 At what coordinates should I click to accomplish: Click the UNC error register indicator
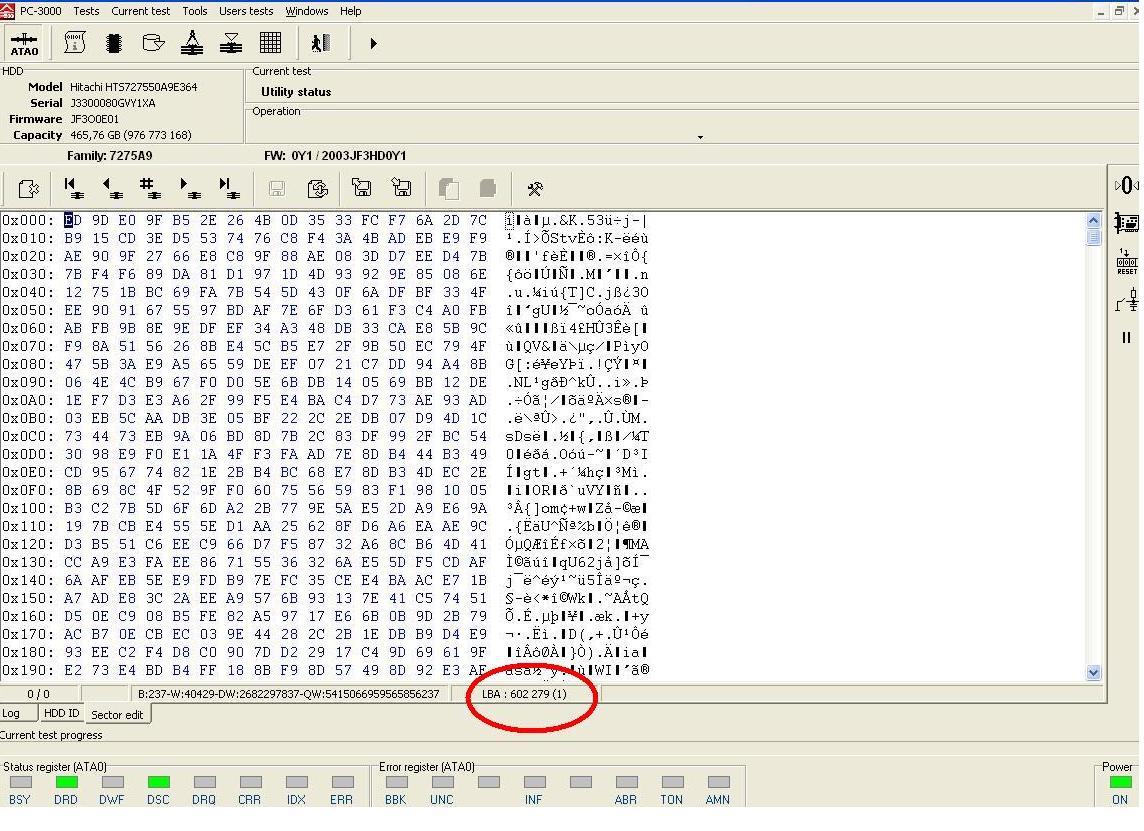(442, 782)
